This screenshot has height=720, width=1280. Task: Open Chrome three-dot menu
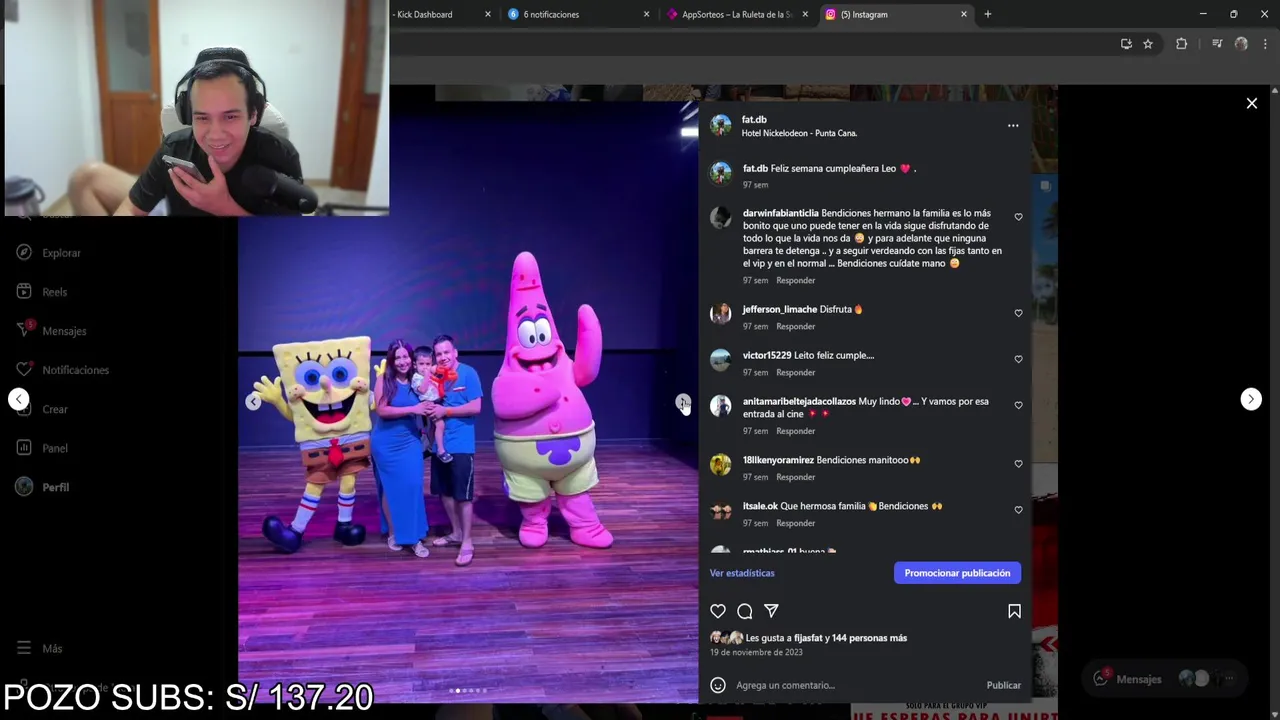point(1265,44)
